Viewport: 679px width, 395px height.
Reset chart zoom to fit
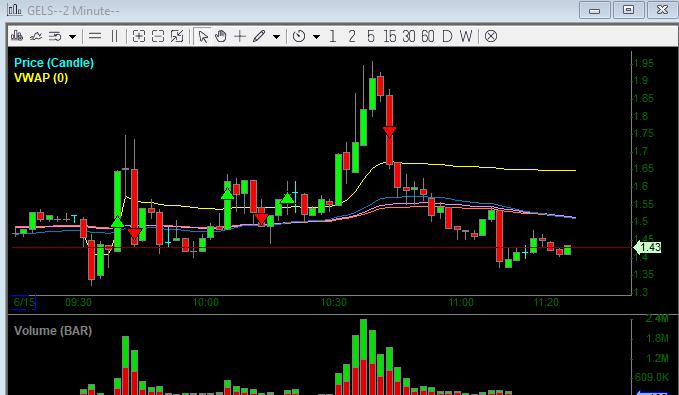[177, 36]
